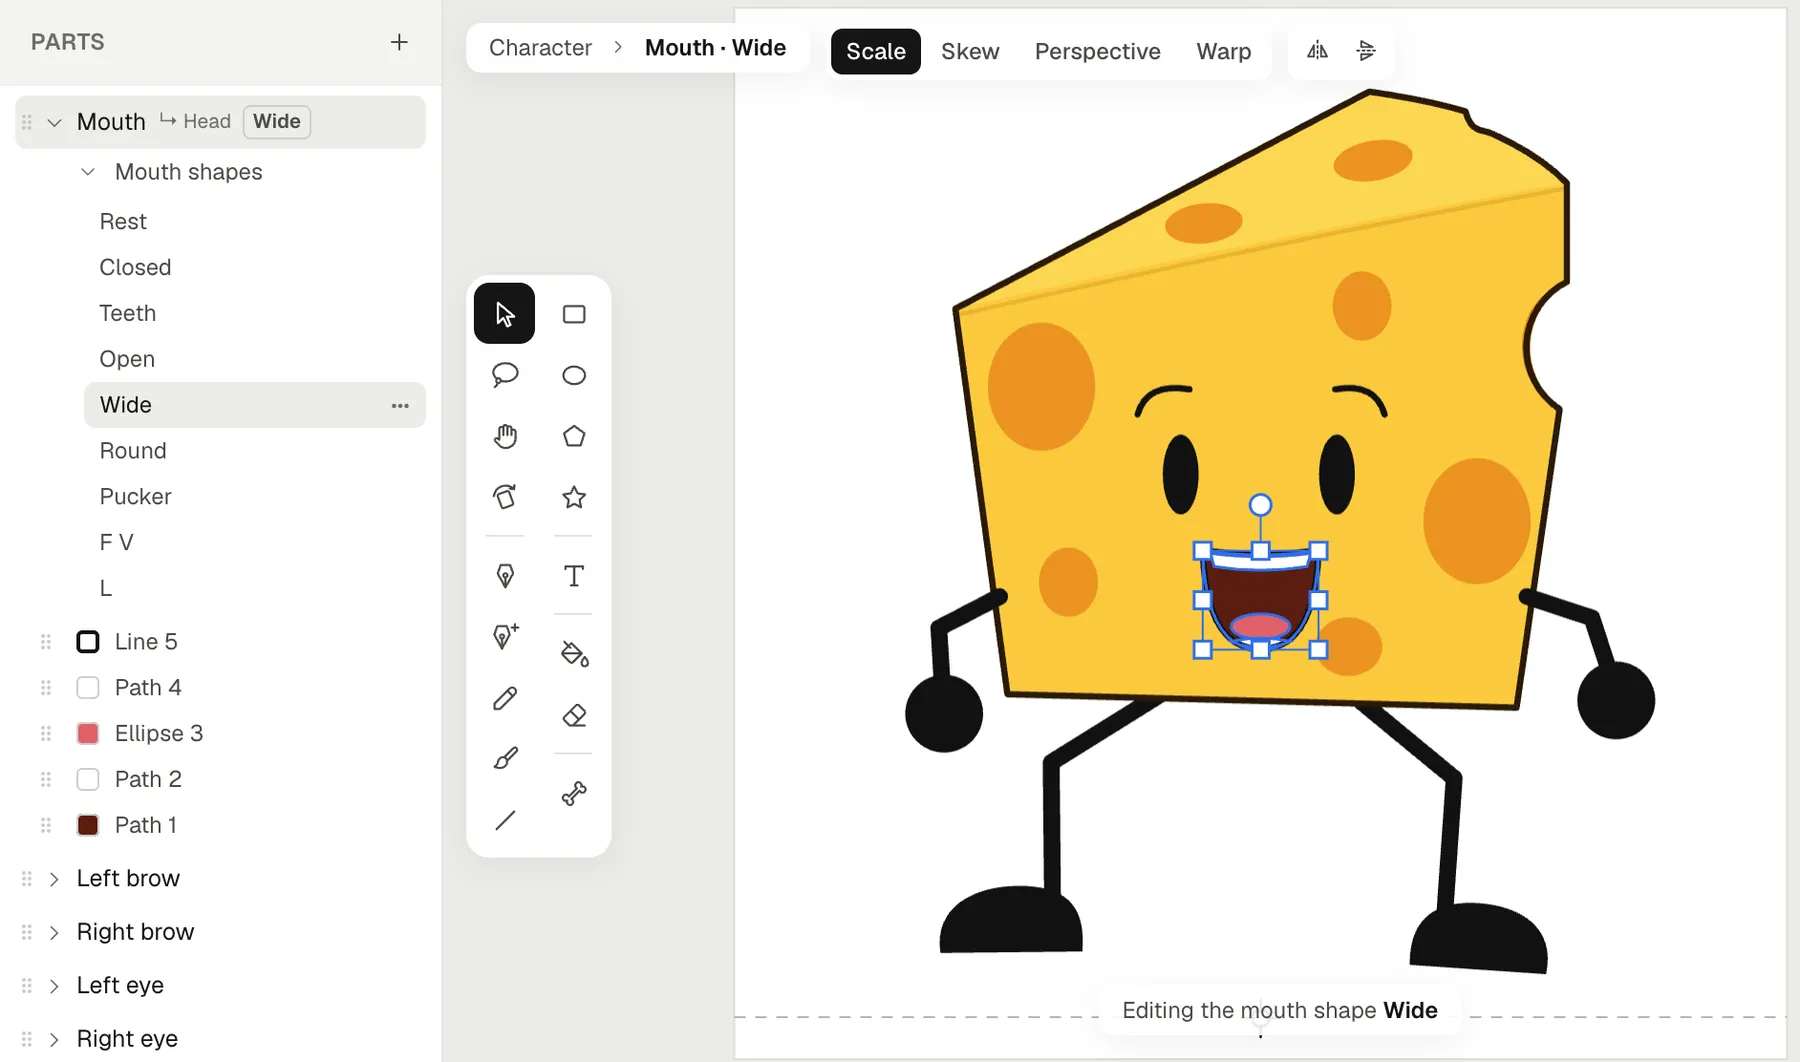Select the Line tool

point(504,821)
